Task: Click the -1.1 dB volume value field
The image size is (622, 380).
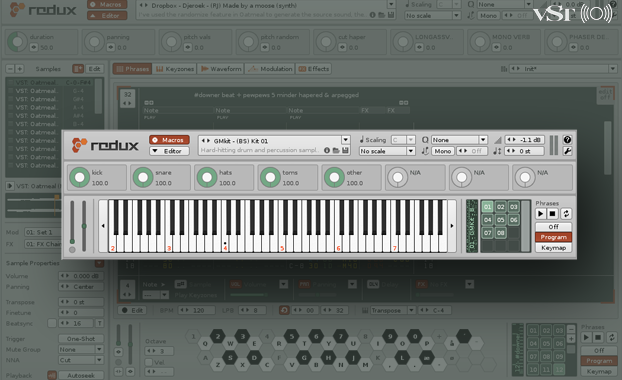Action: [x=525, y=140]
